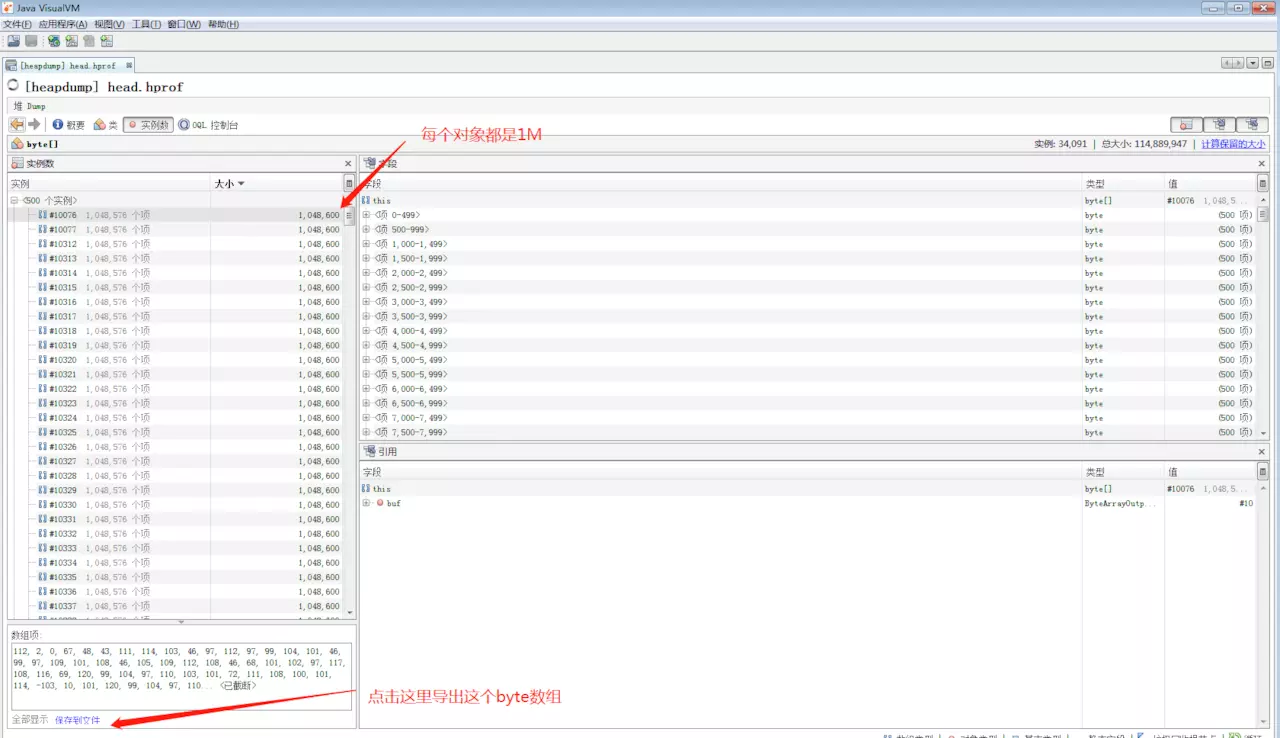Sort instances by the 大小 column
Viewport: 1280px width, 738px height.
(276, 184)
